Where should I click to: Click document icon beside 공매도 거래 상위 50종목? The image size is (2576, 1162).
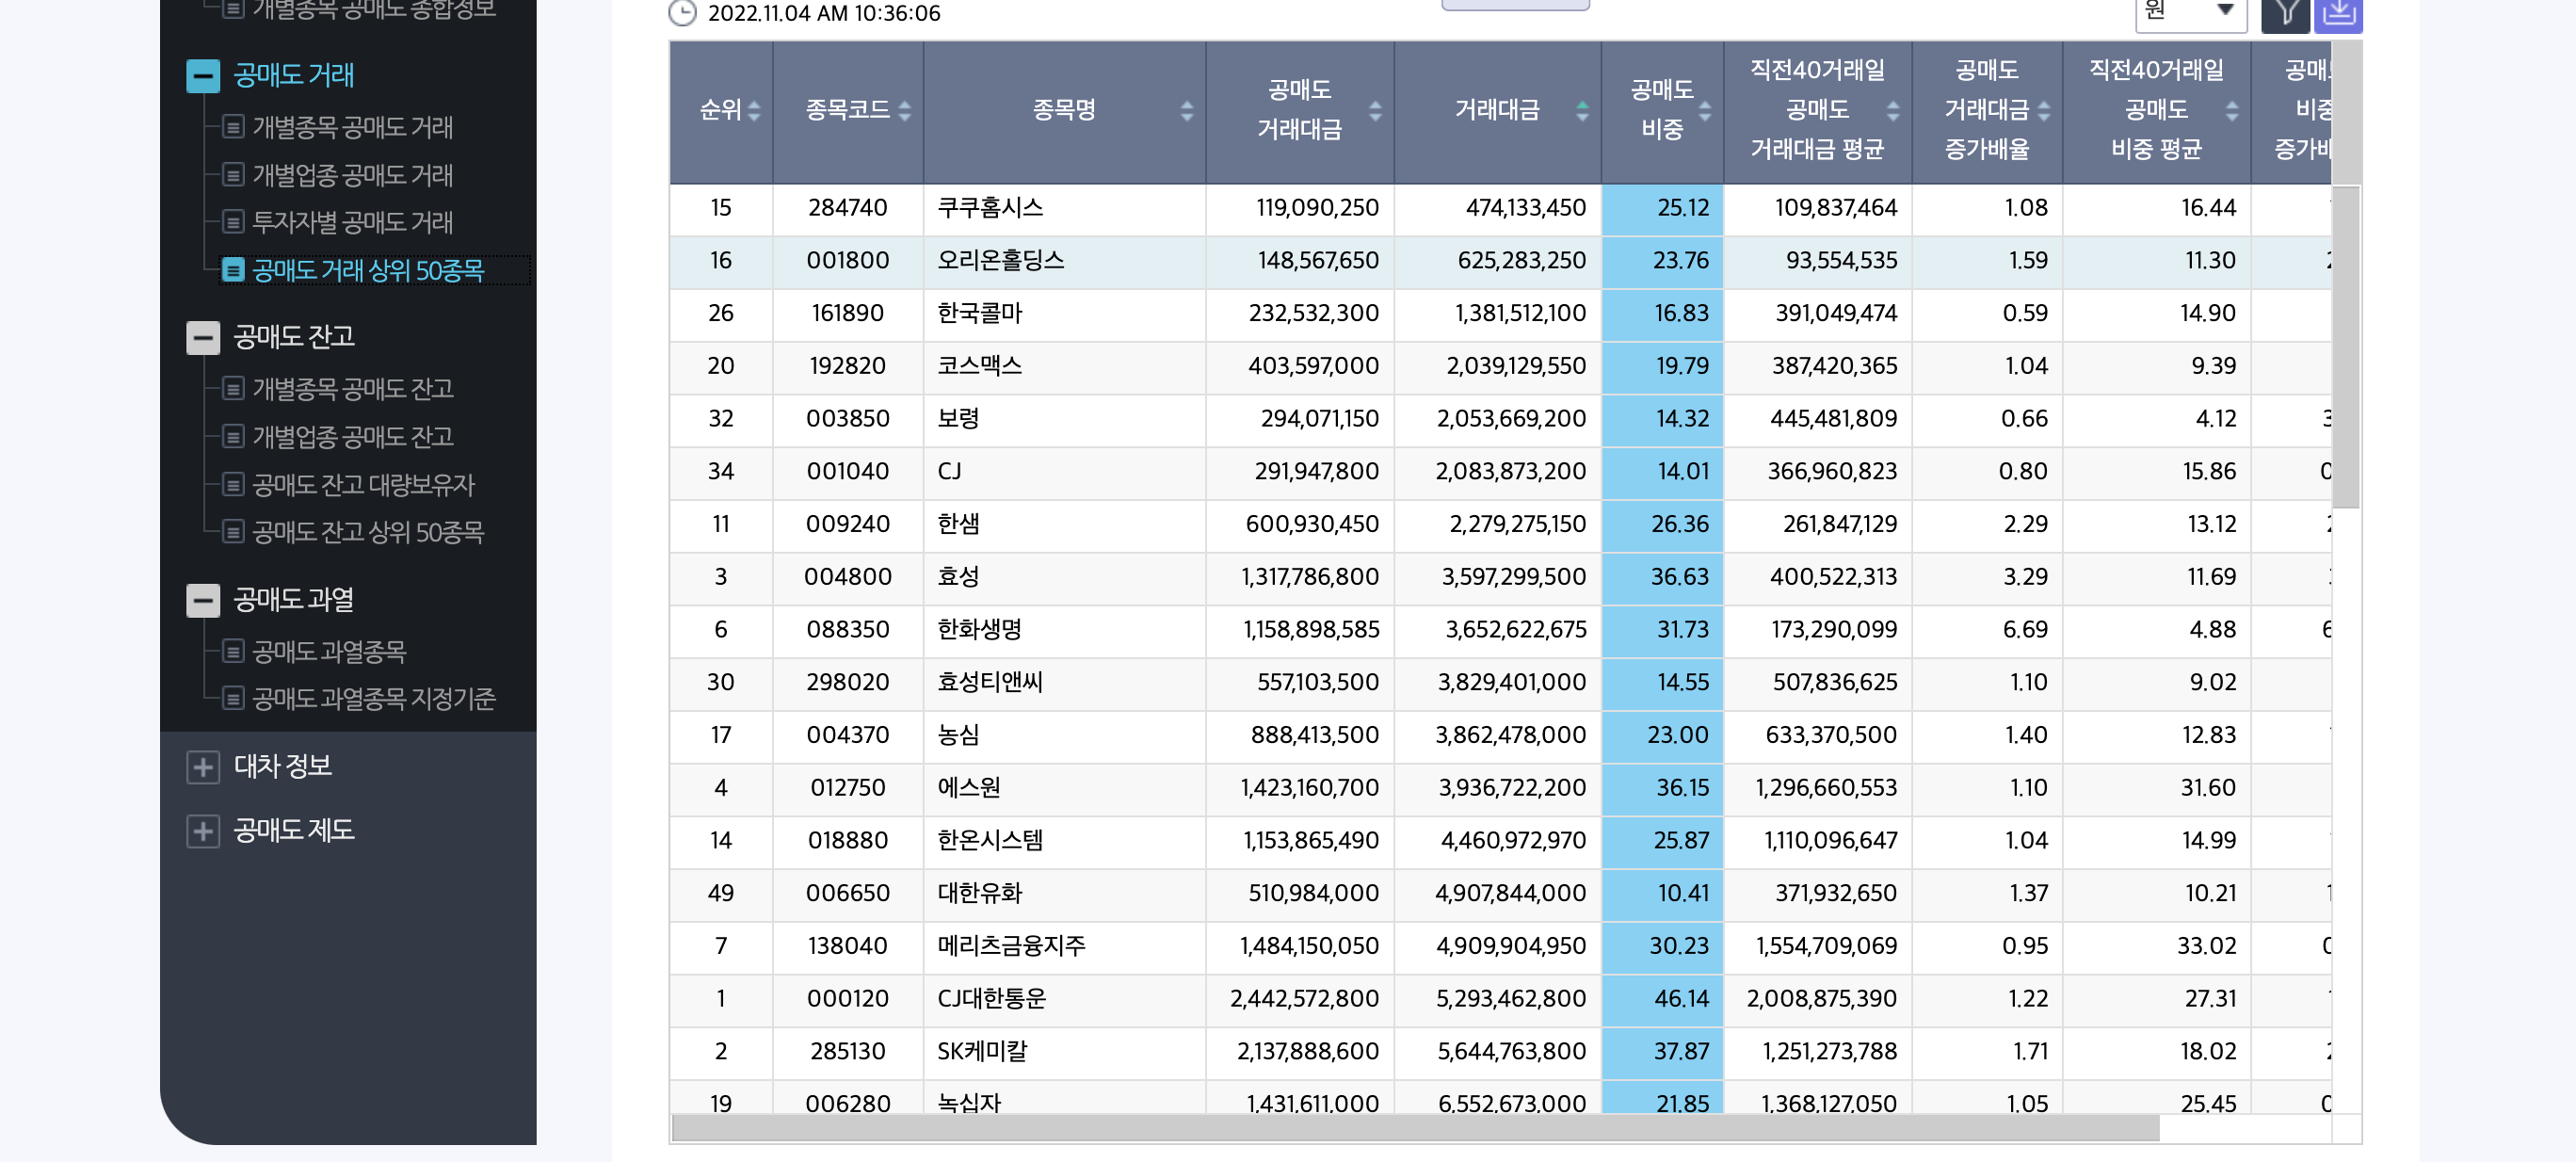(233, 270)
